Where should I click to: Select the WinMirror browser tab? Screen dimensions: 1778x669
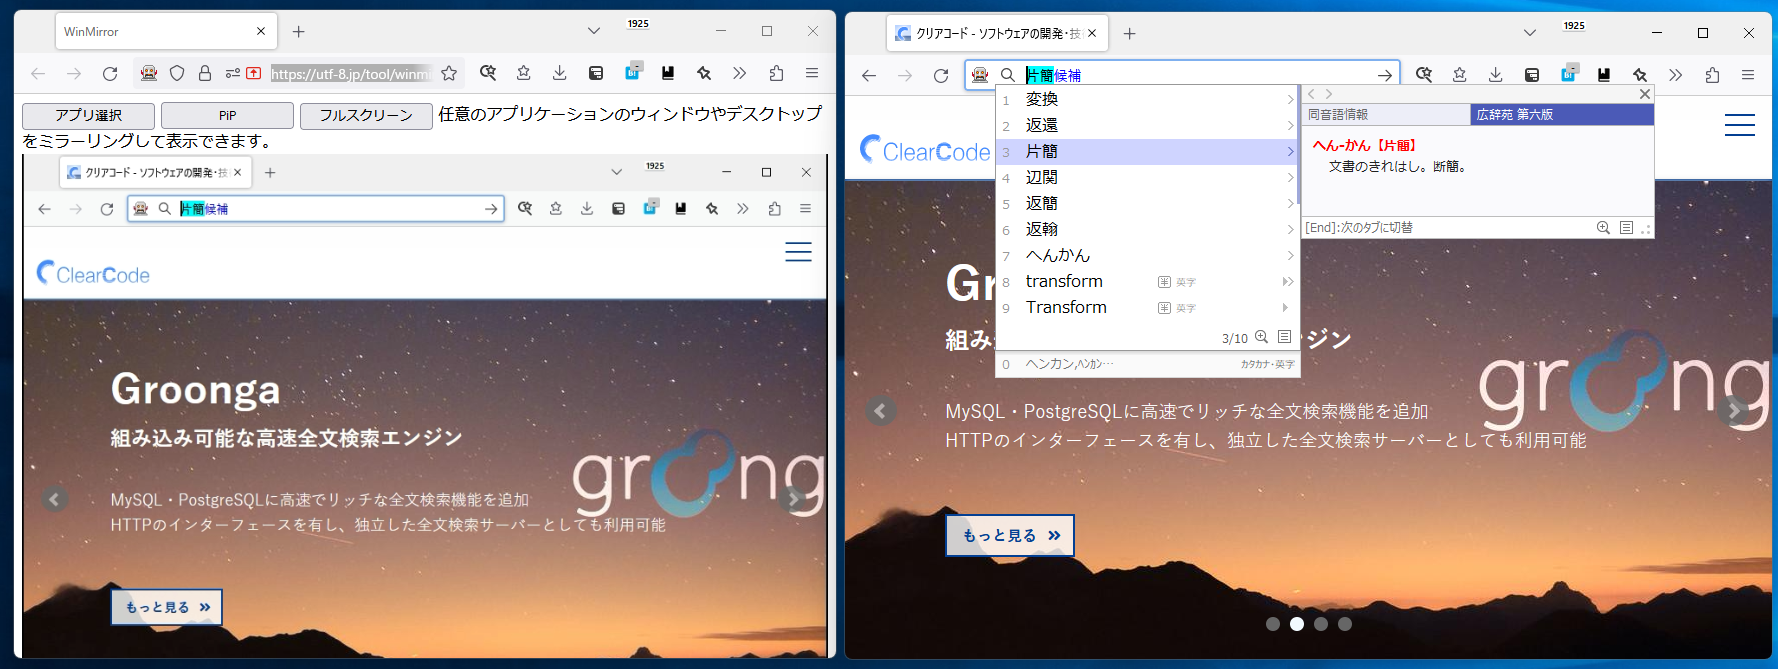[x=165, y=32]
